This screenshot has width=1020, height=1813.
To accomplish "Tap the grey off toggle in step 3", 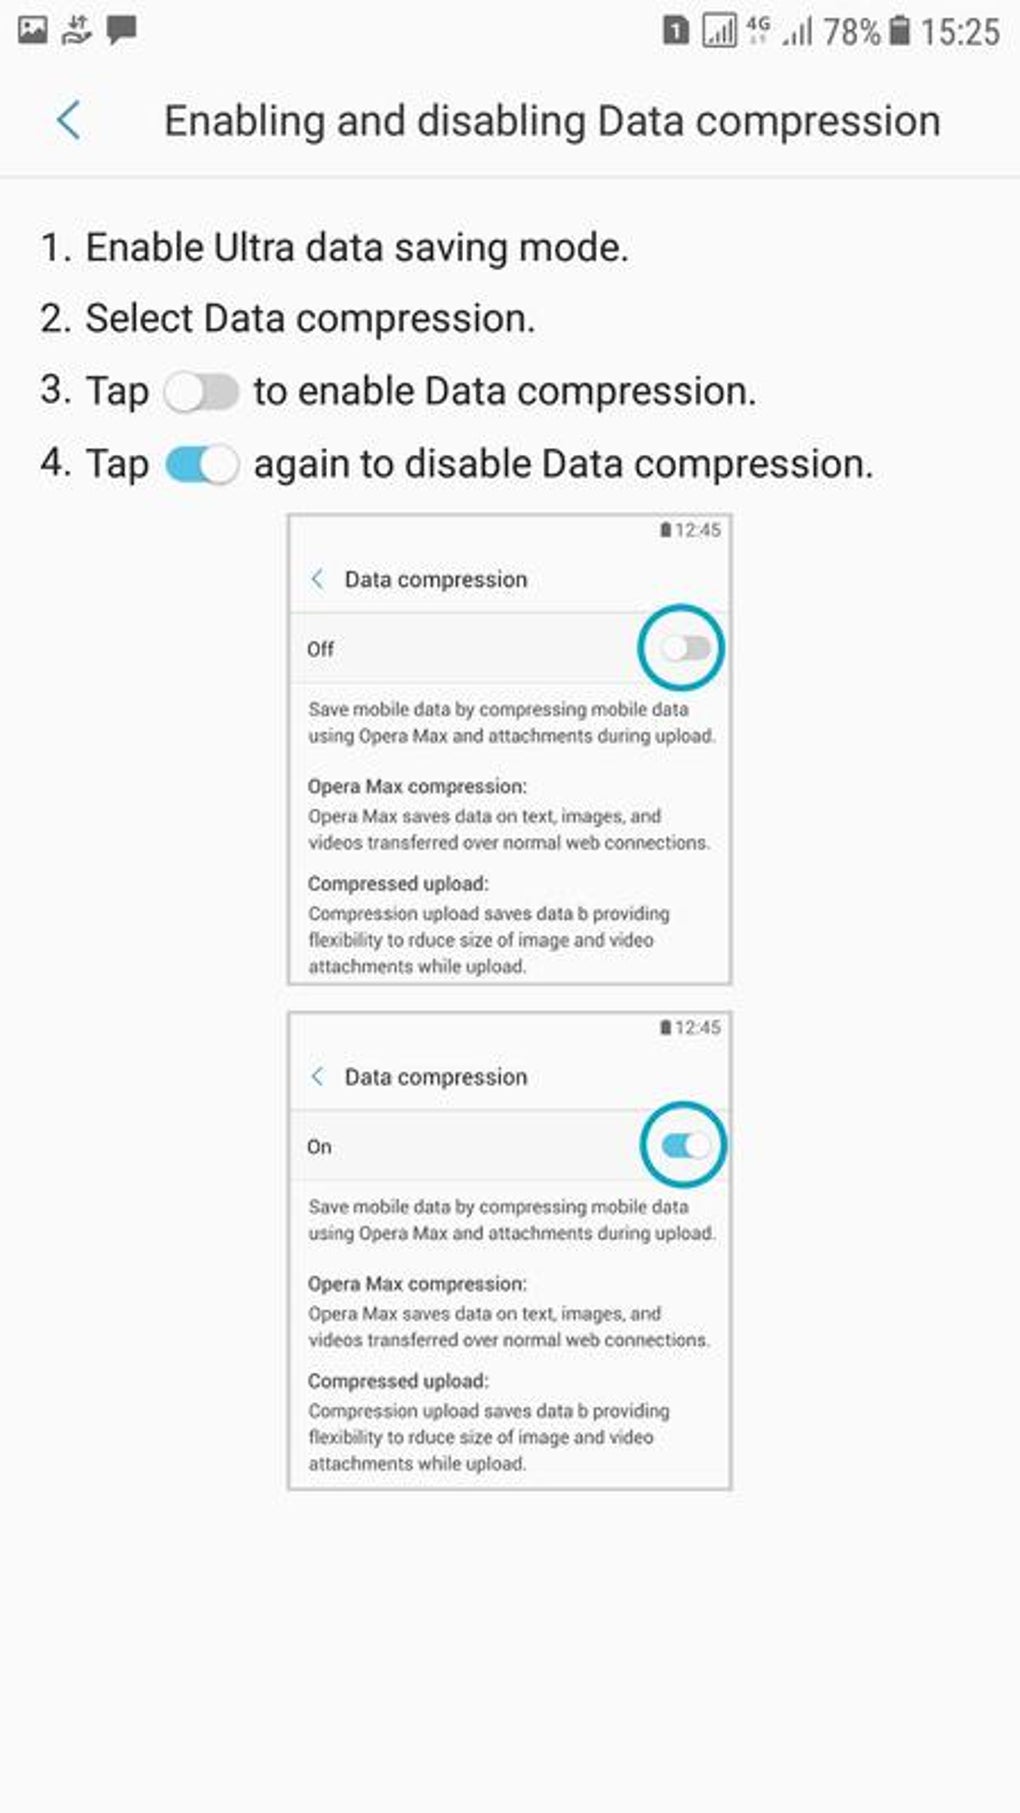I will coord(201,392).
